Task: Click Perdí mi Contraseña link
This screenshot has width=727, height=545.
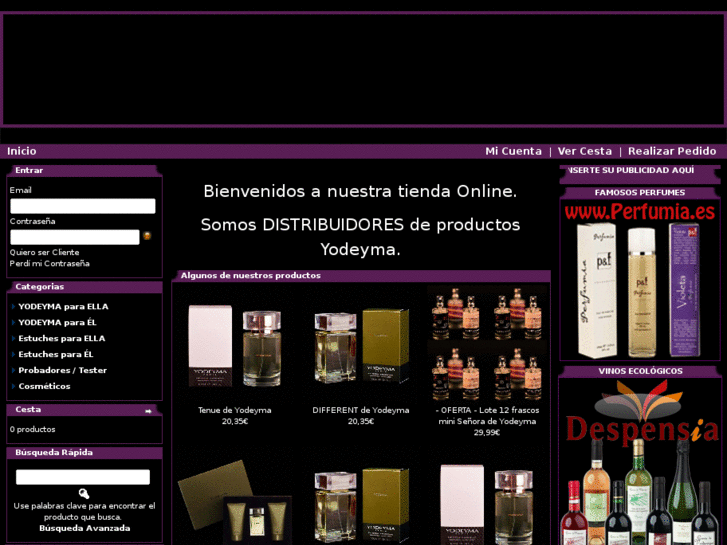Action: coord(50,263)
